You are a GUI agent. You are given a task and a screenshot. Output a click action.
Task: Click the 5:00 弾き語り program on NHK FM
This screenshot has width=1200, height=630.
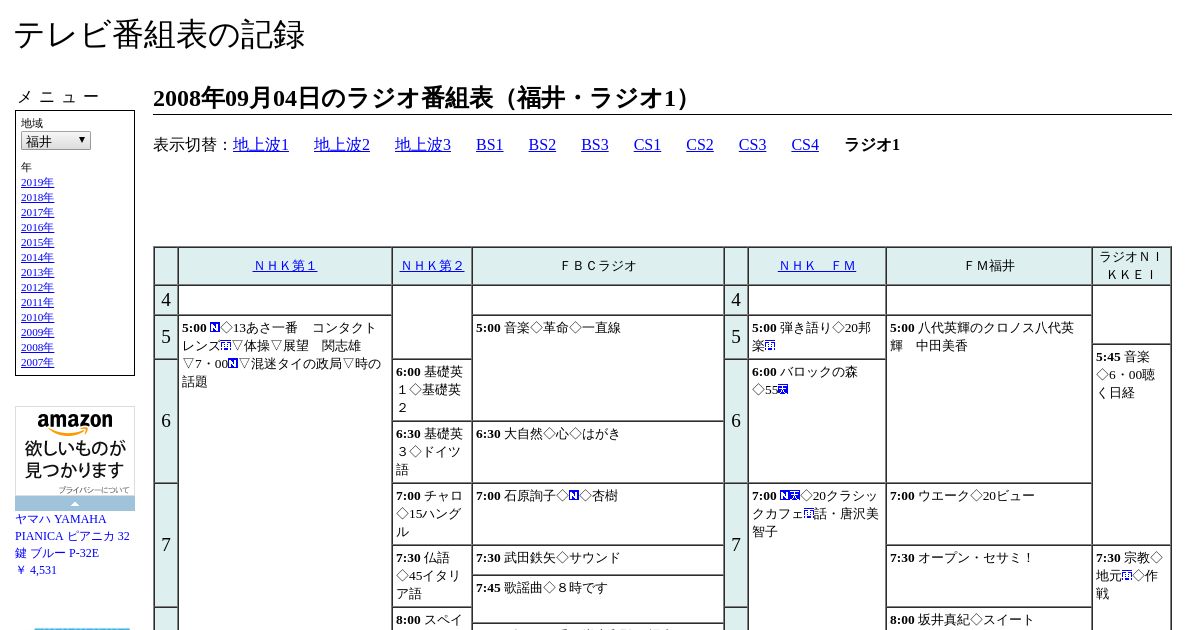tap(817, 337)
